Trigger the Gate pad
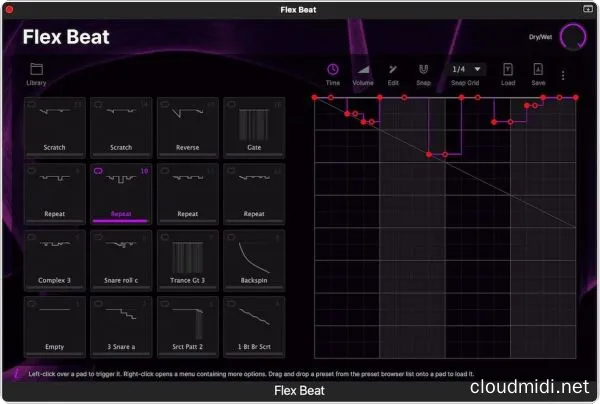Image resolution: width=600 pixels, height=404 pixels. coord(254,127)
